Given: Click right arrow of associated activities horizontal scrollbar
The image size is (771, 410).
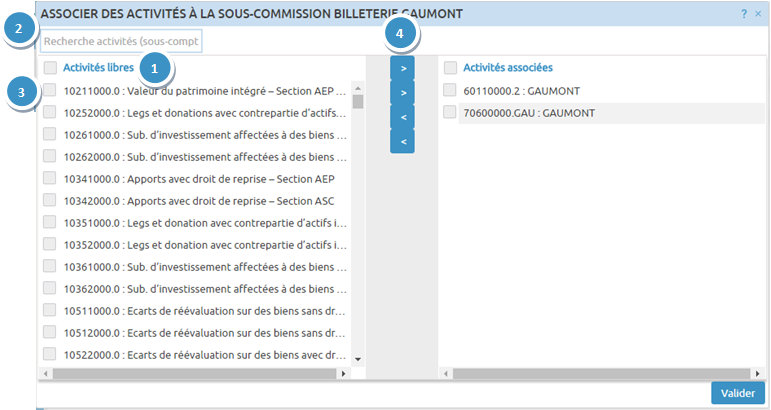Looking at the screenshot, I should 757,374.
